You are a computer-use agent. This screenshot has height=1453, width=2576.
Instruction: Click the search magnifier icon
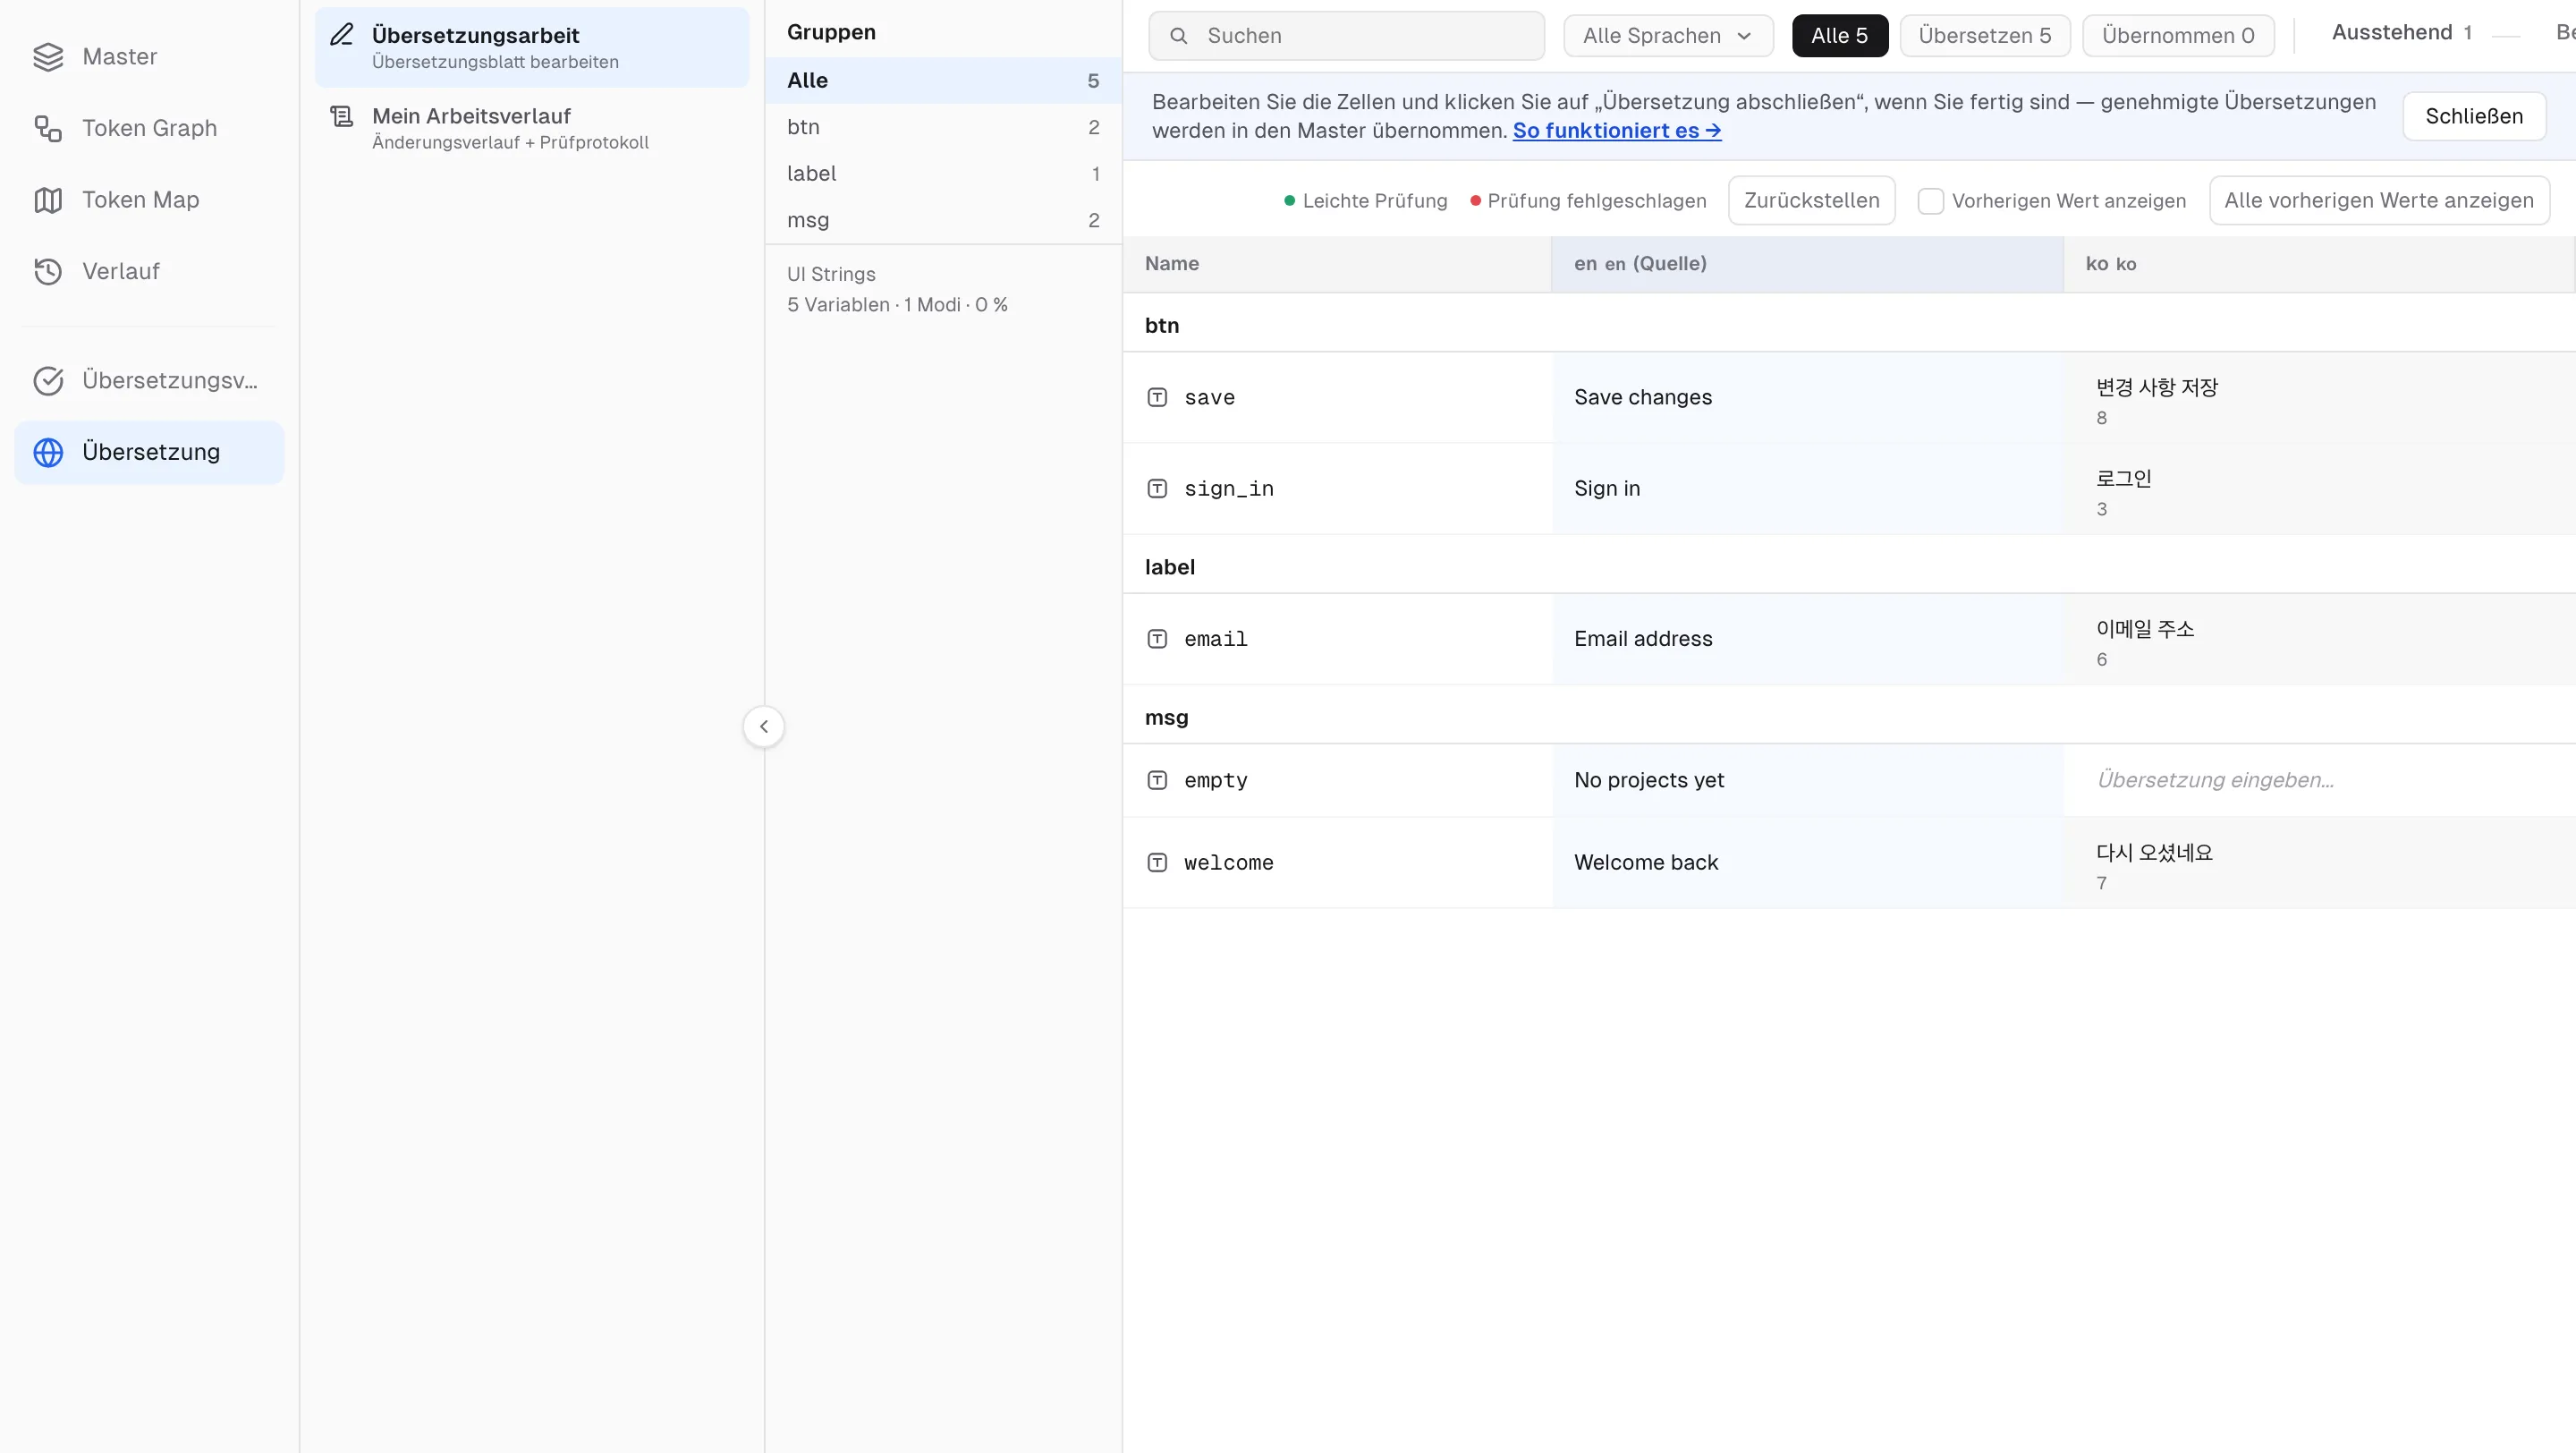tap(1179, 36)
